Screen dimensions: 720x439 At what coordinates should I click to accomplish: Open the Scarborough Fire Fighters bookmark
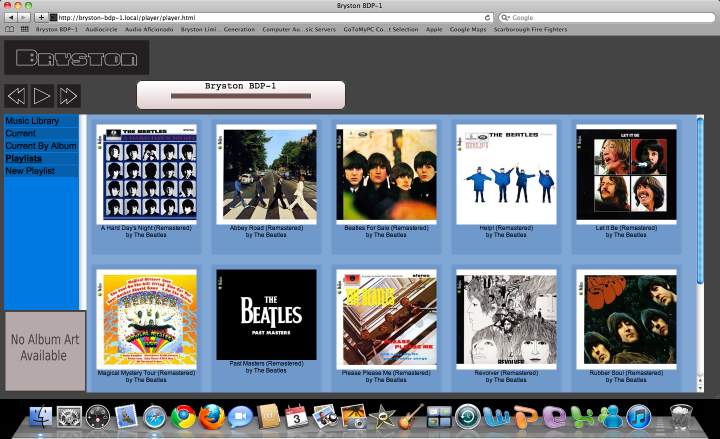530,29
